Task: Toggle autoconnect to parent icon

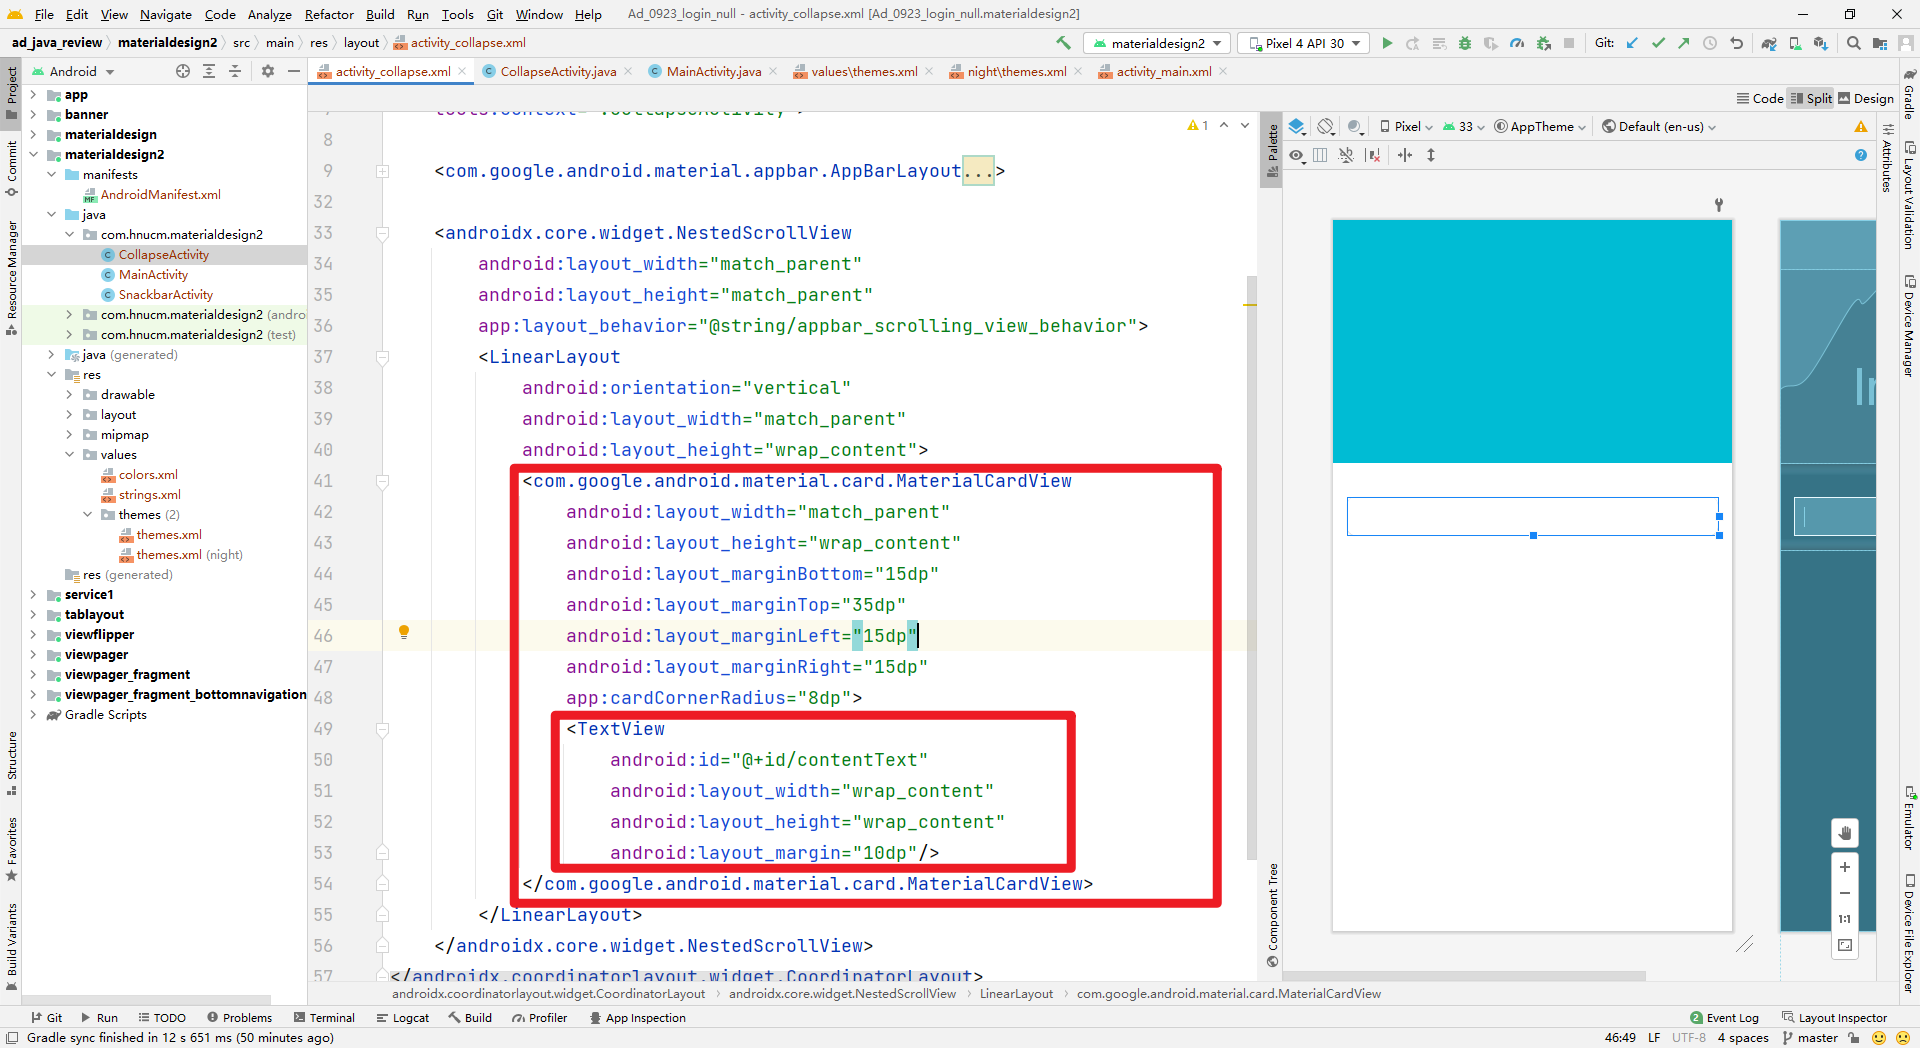Action: pos(1347,155)
